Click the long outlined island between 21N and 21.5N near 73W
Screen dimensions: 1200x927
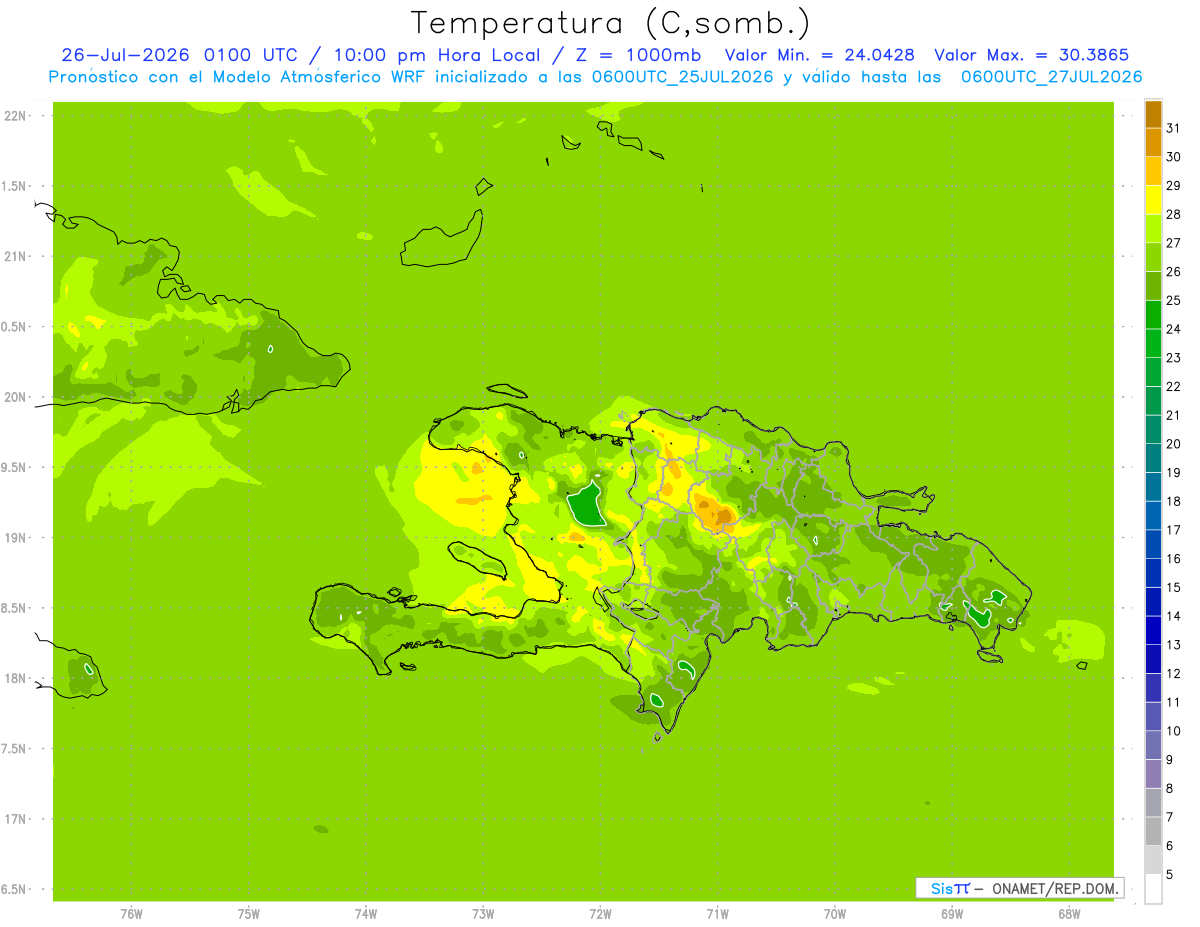click(444, 243)
